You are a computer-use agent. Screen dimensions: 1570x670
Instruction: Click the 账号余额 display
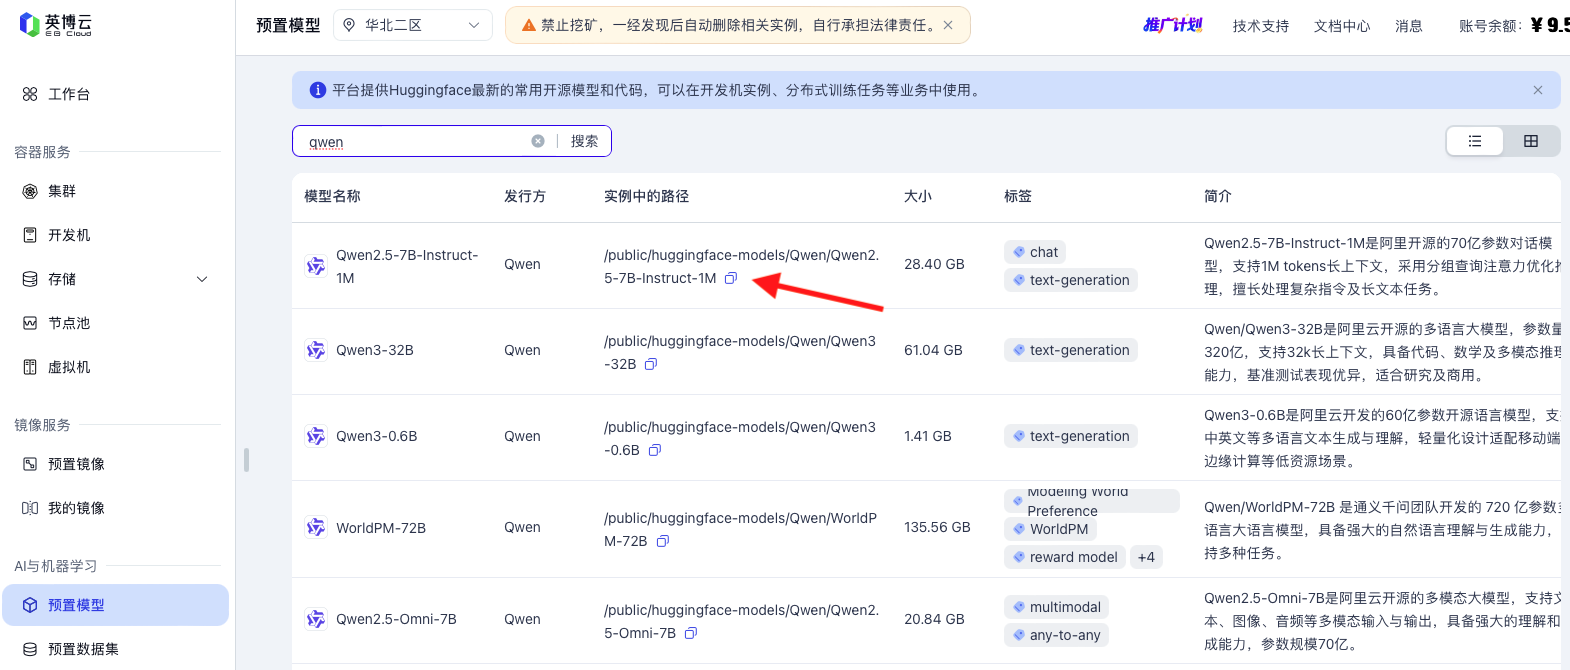(1514, 26)
